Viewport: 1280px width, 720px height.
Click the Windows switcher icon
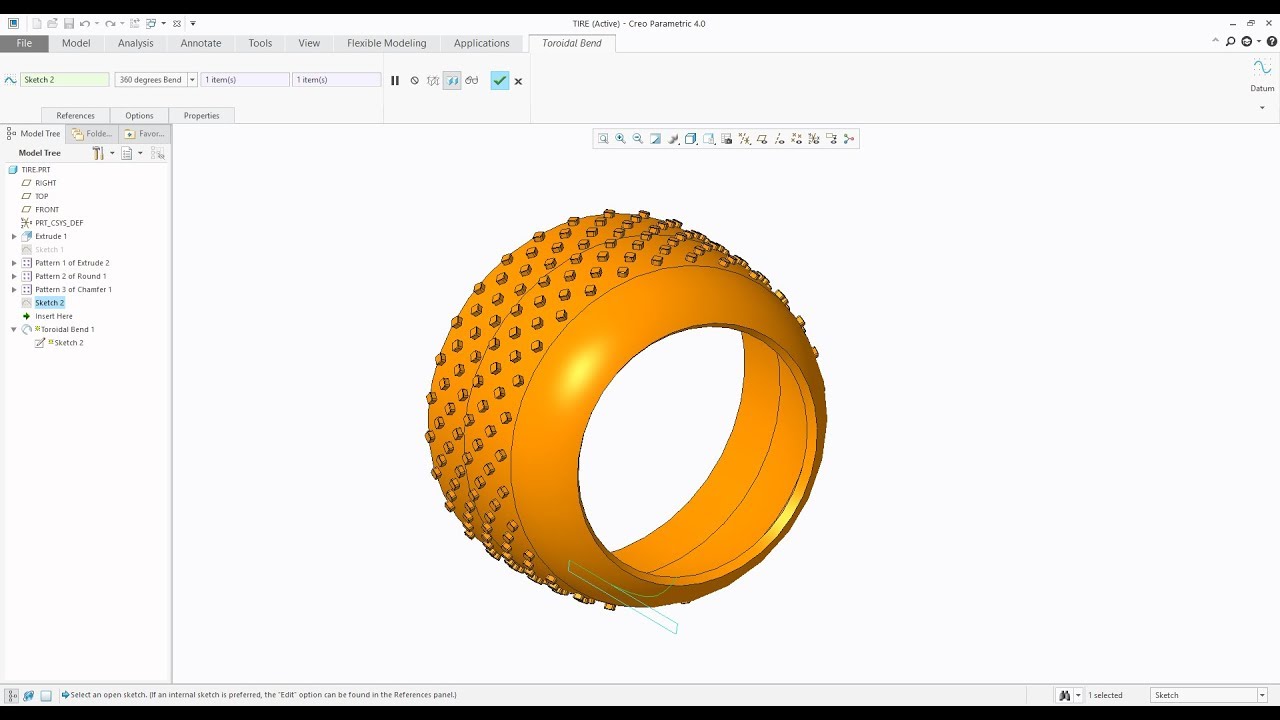[151, 23]
